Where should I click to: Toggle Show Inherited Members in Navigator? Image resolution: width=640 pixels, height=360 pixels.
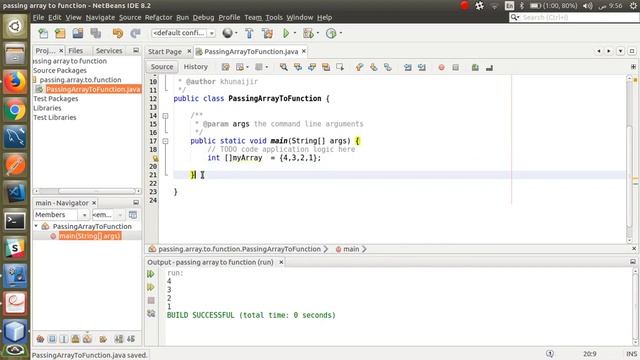click(40, 339)
